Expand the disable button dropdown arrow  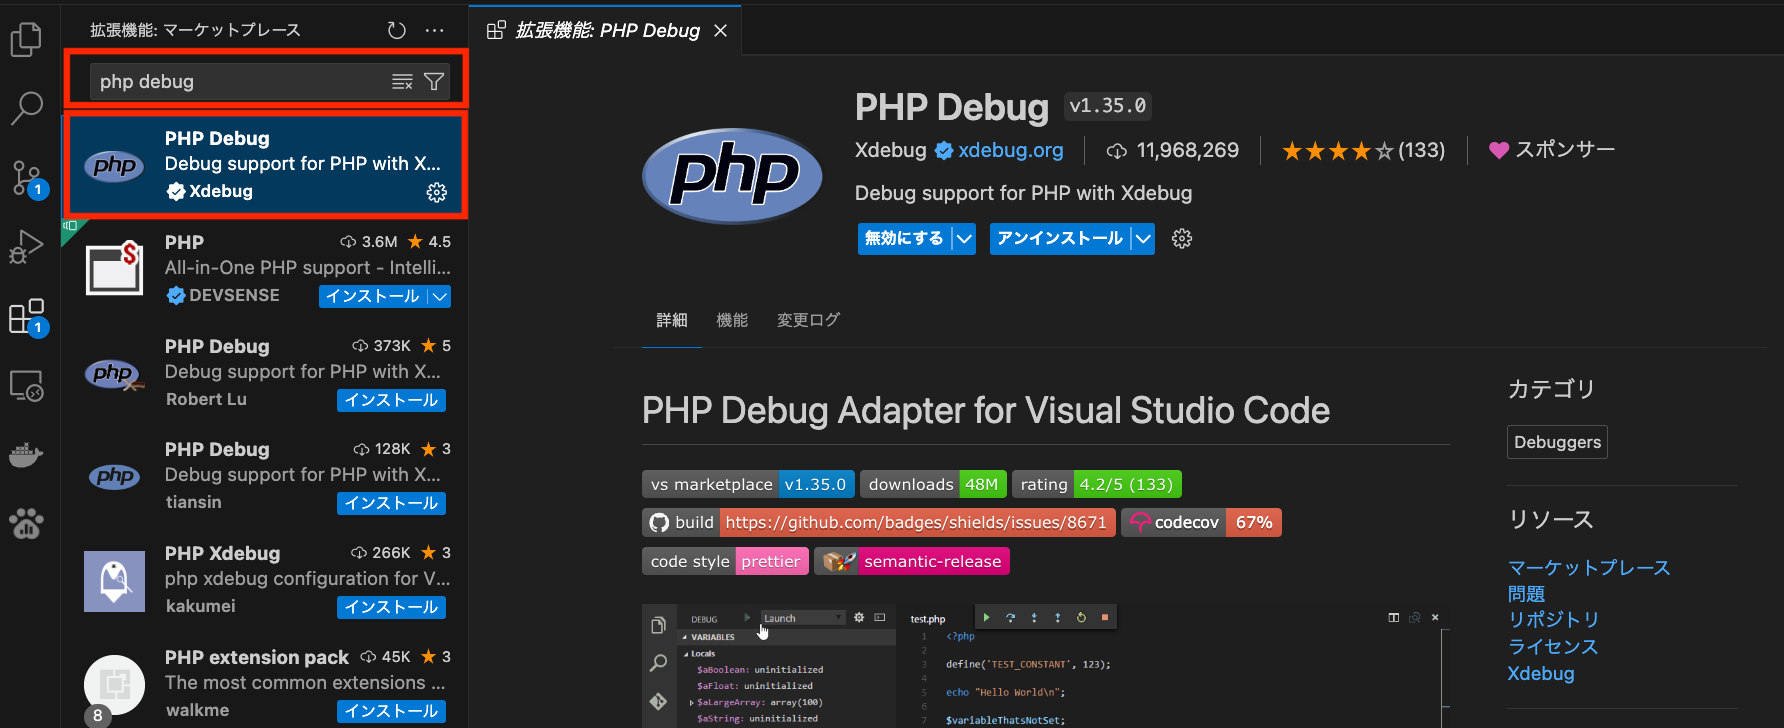point(963,239)
